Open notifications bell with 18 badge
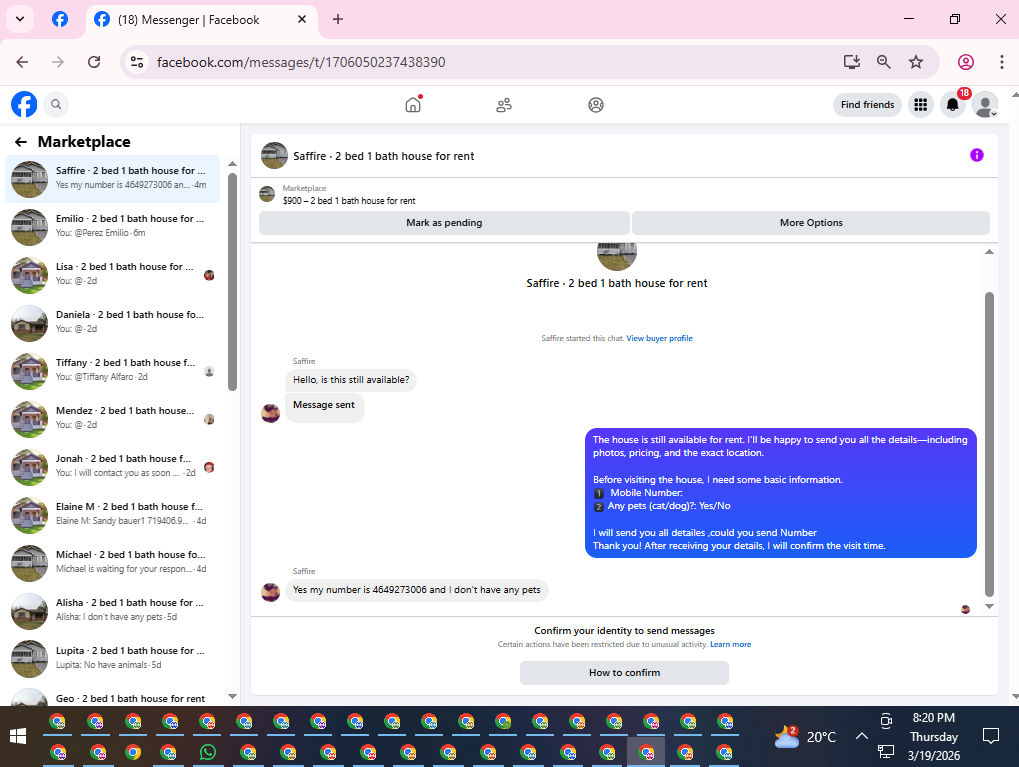 click(x=953, y=105)
